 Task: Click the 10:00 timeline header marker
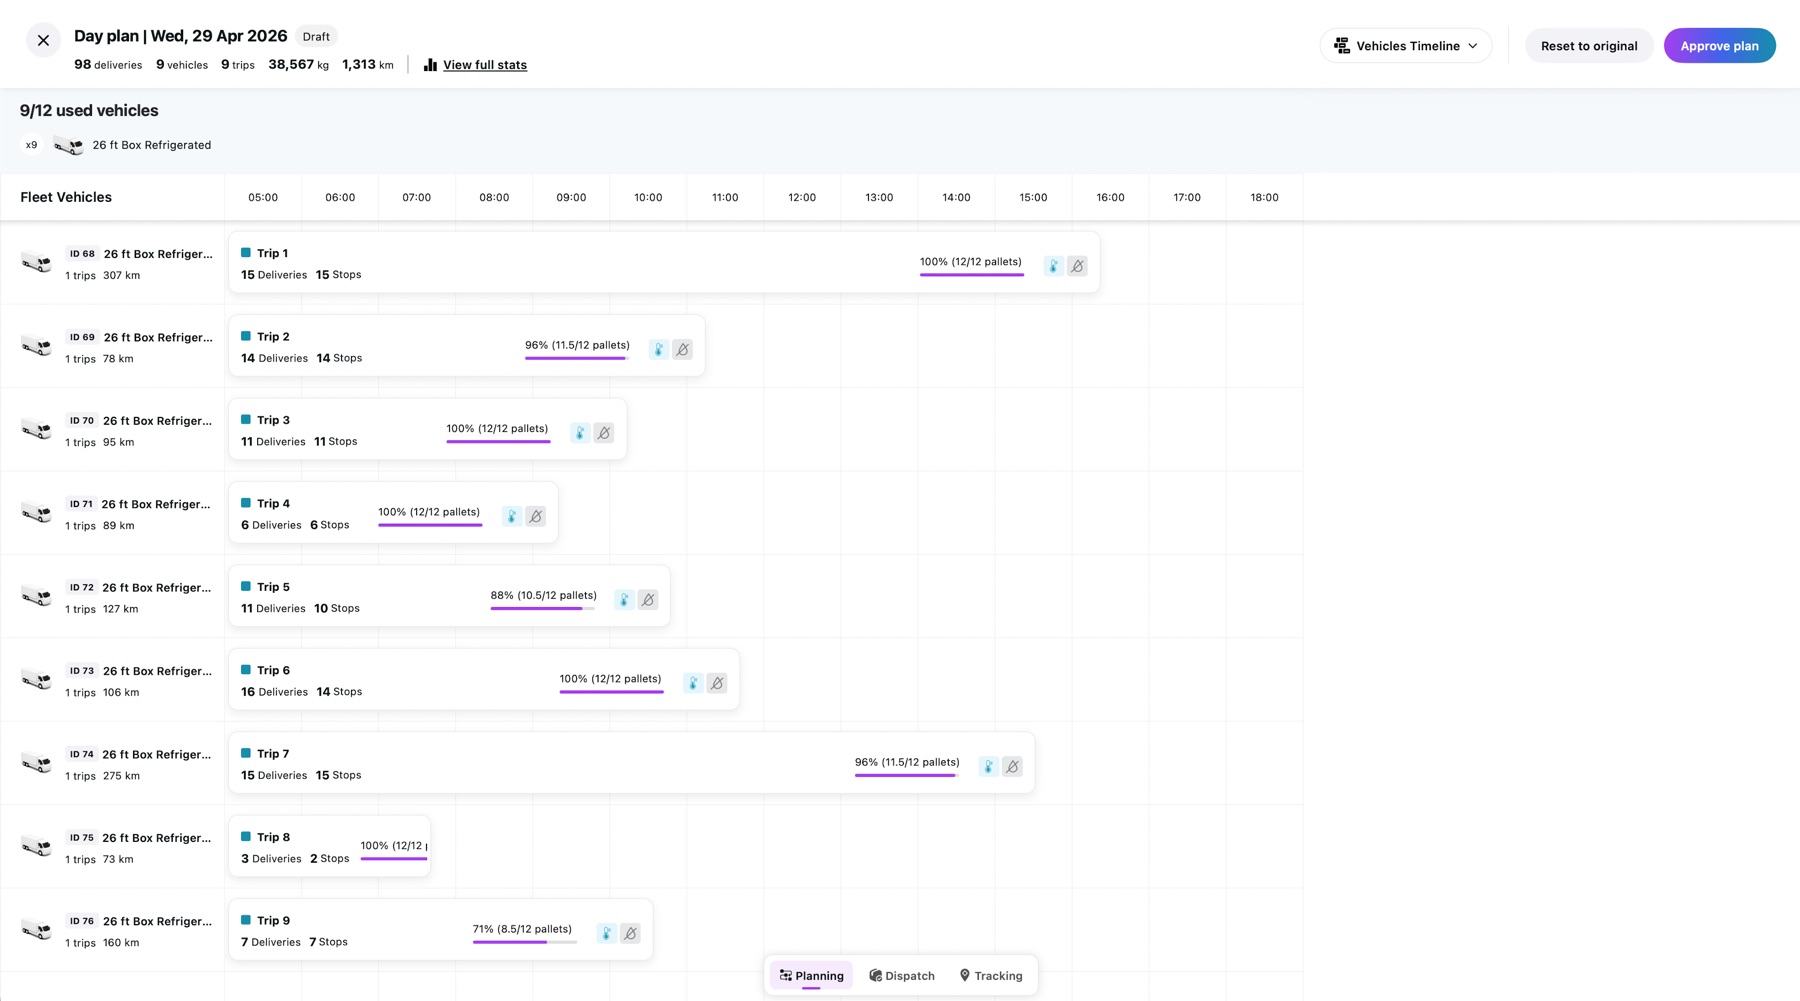point(648,197)
